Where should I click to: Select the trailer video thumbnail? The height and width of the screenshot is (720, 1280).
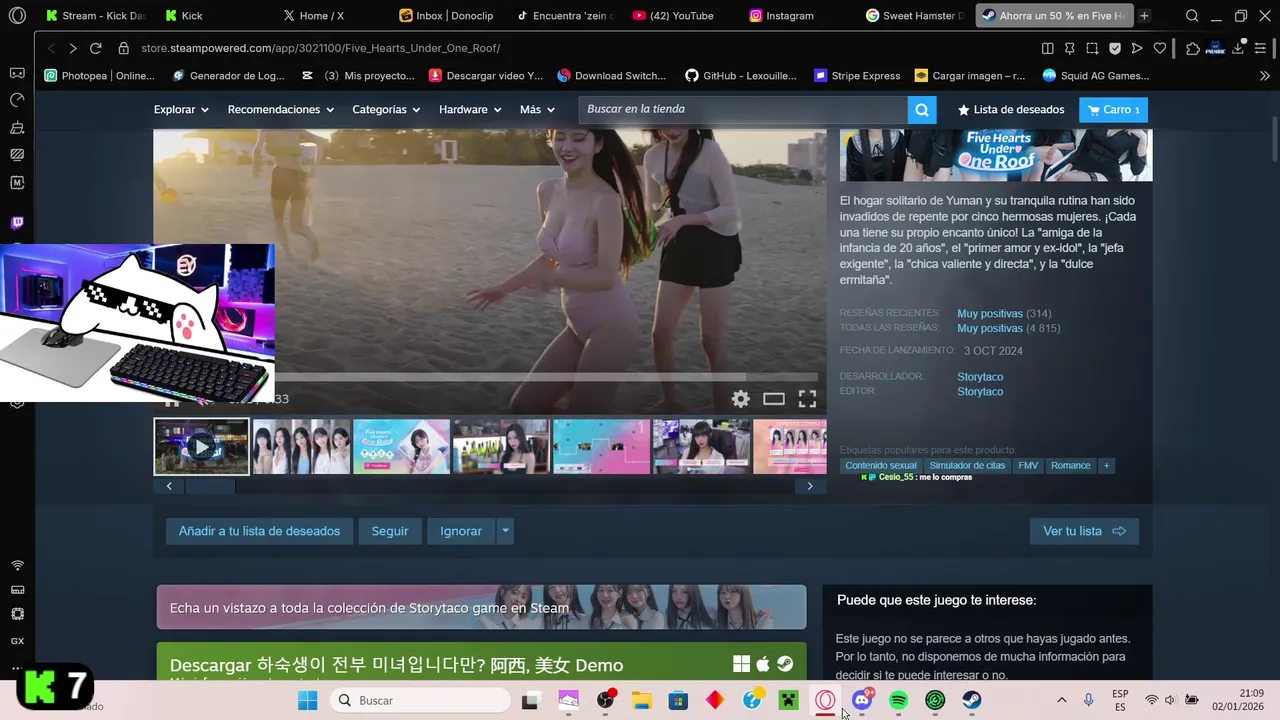(201, 446)
